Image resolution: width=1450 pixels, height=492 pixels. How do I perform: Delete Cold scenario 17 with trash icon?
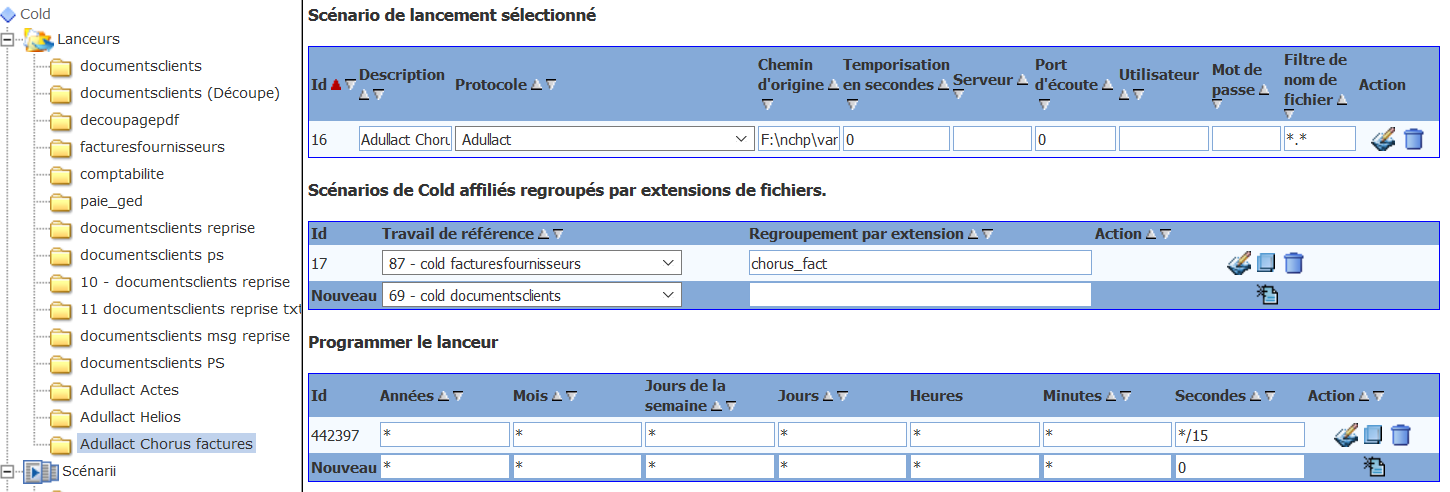click(1293, 263)
